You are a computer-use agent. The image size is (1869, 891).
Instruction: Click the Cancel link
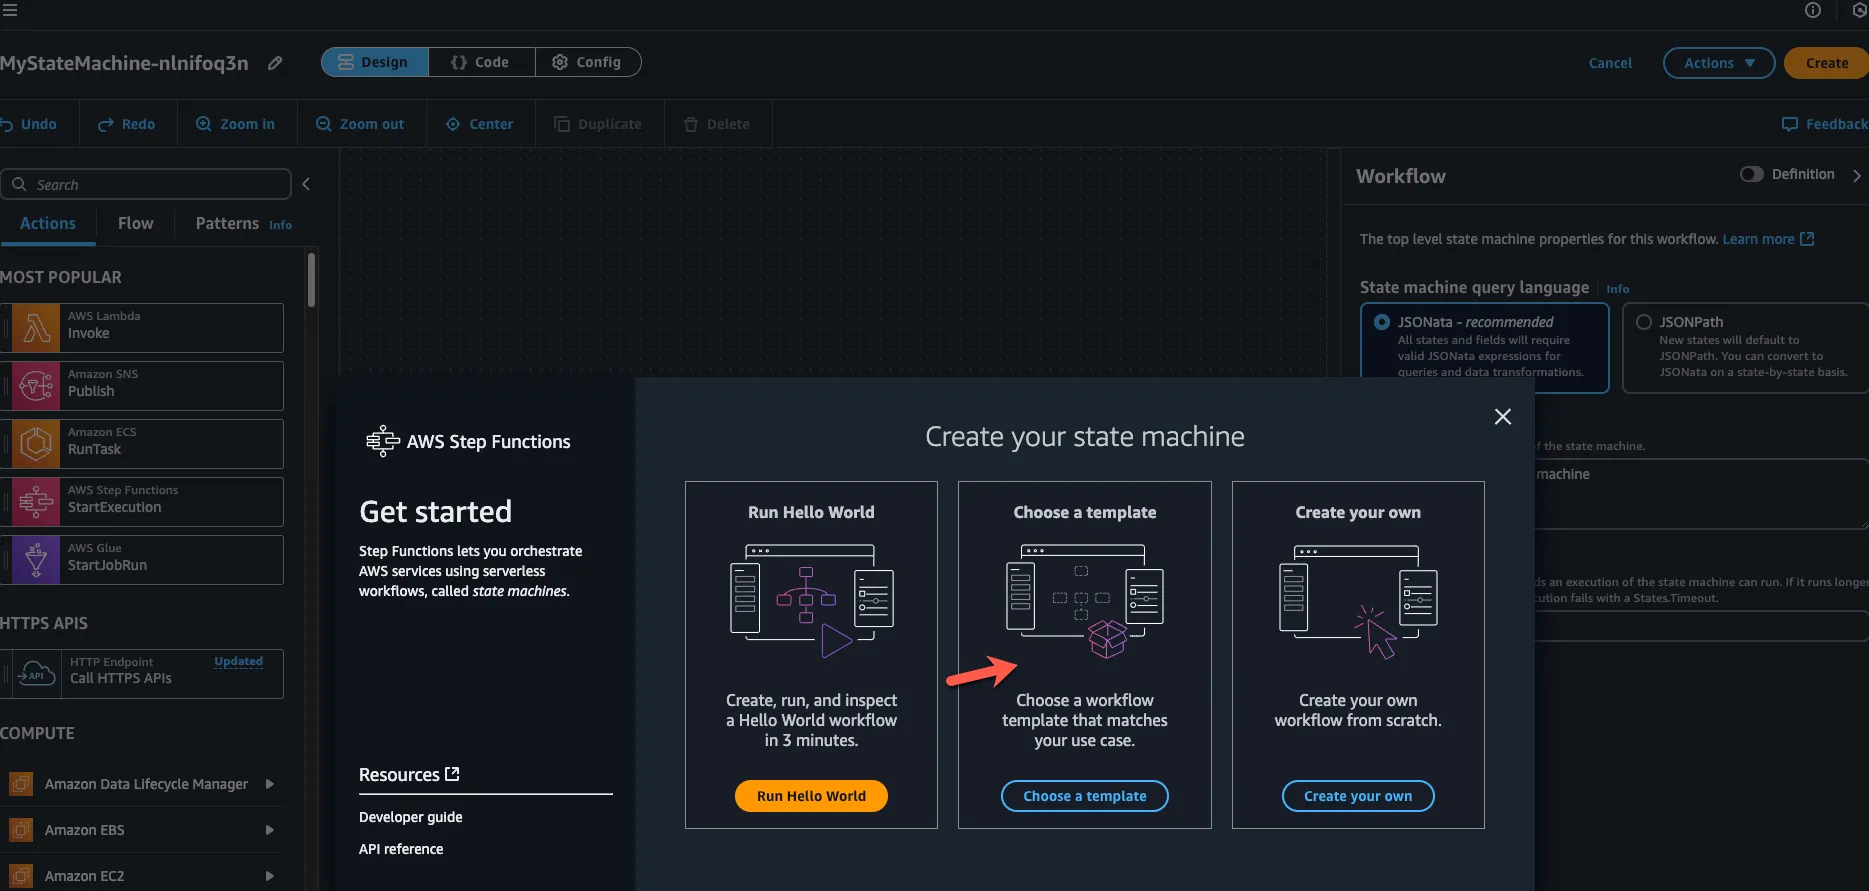1610,63
